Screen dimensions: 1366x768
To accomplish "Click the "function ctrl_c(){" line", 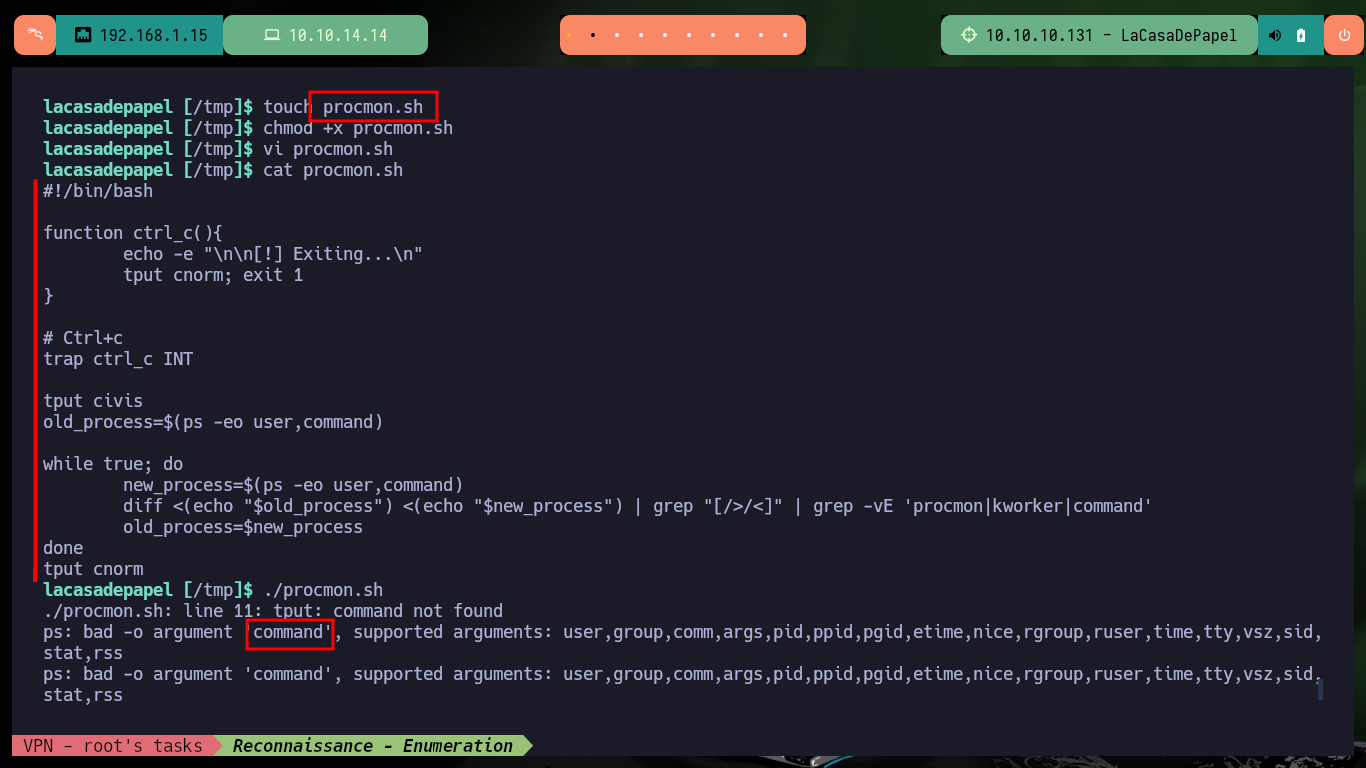I will click(133, 233).
